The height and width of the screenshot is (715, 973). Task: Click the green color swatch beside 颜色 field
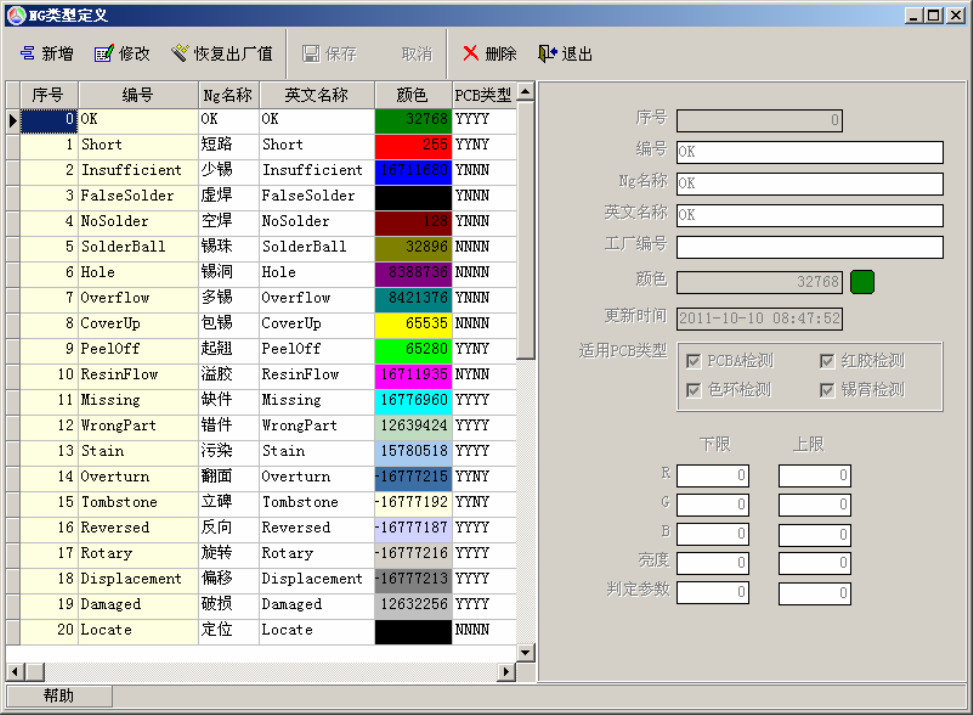point(862,282)
